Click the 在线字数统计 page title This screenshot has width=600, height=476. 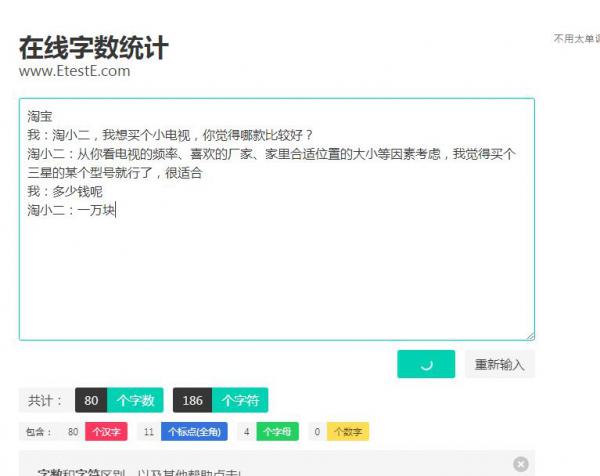click(x=94, y=47)
